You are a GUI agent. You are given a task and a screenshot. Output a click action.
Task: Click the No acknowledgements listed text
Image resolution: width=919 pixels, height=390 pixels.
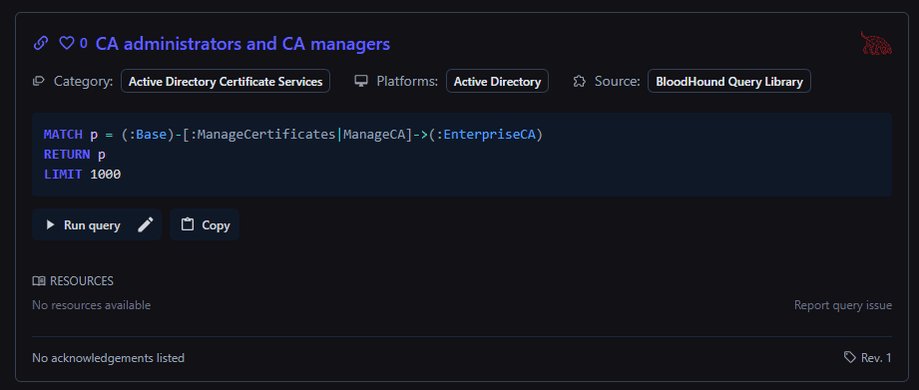tap(108, 358)
